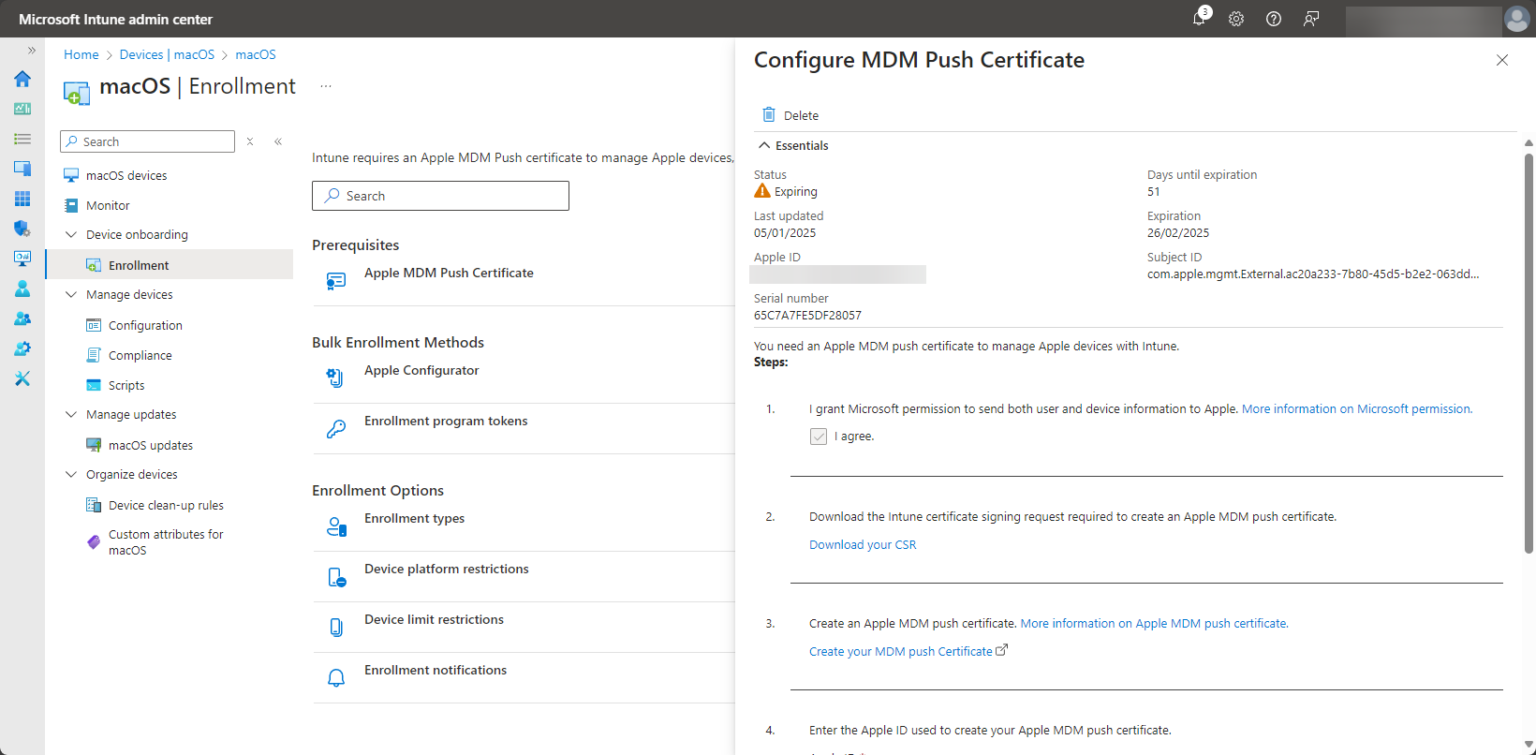The image size is (1536, 755).
Task: Select Compliance menu item
Action: pos(169,355)
